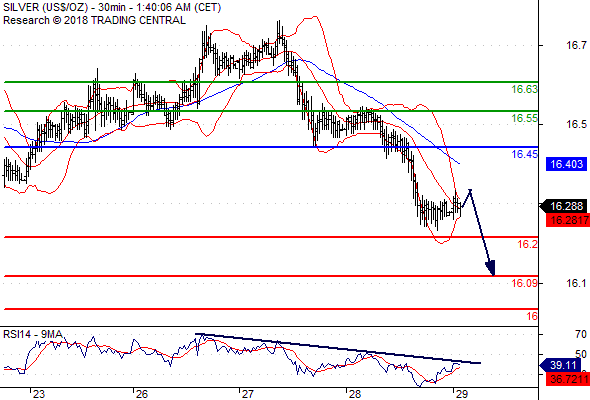Click the blue 16.45 pivot label
Viewport: 590px width, 400px height.
point(525,154)
